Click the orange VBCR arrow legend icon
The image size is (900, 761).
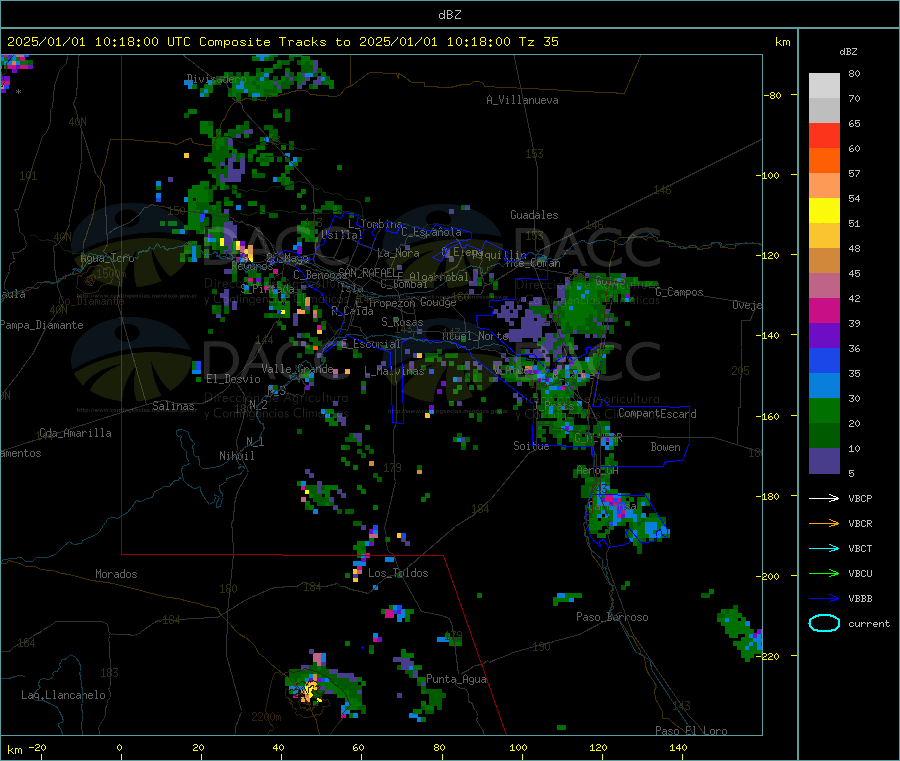click(x=824, y=523)
